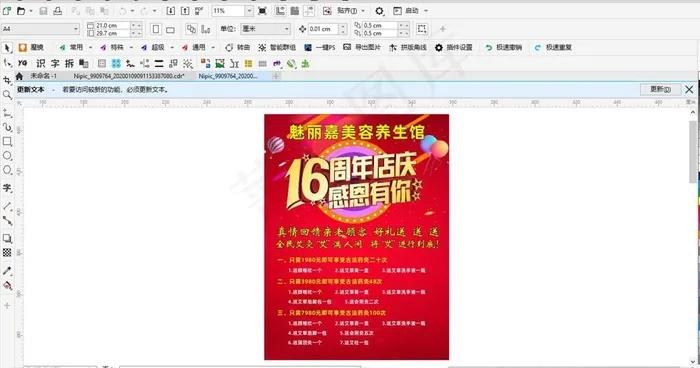Open the Options gear icon
This screenshot has height=368, width=700.
click(379, 11)
